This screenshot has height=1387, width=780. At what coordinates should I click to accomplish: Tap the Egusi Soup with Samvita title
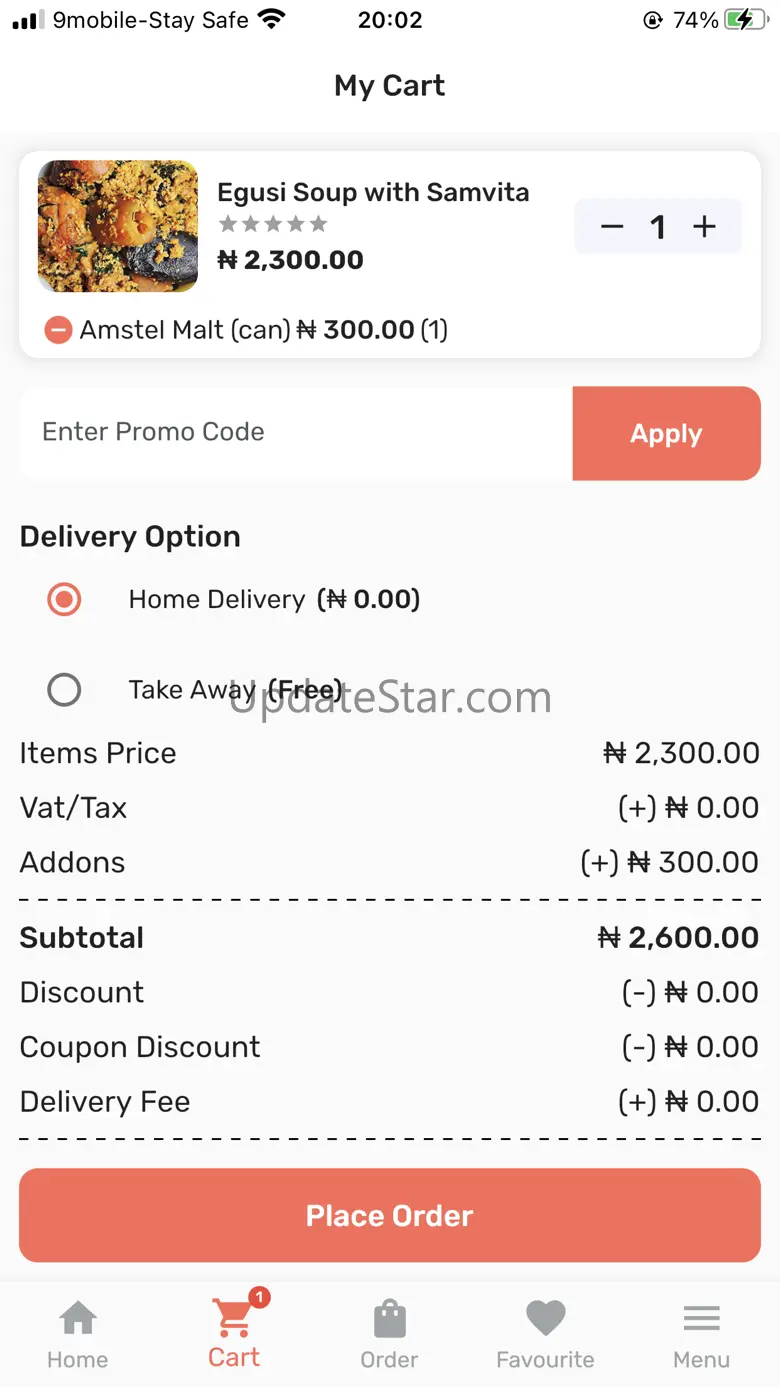(373, 192)
